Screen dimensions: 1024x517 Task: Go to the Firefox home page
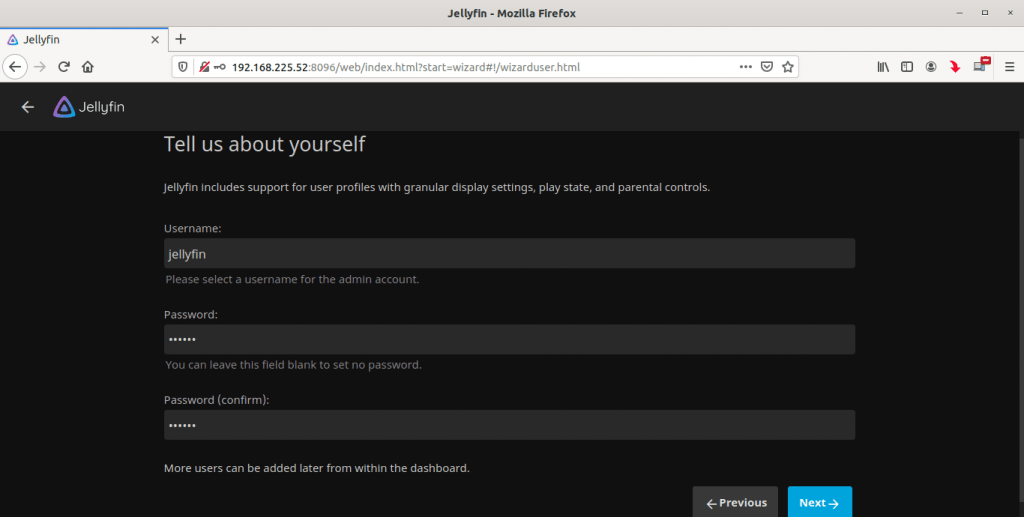[x=88, y=67]
